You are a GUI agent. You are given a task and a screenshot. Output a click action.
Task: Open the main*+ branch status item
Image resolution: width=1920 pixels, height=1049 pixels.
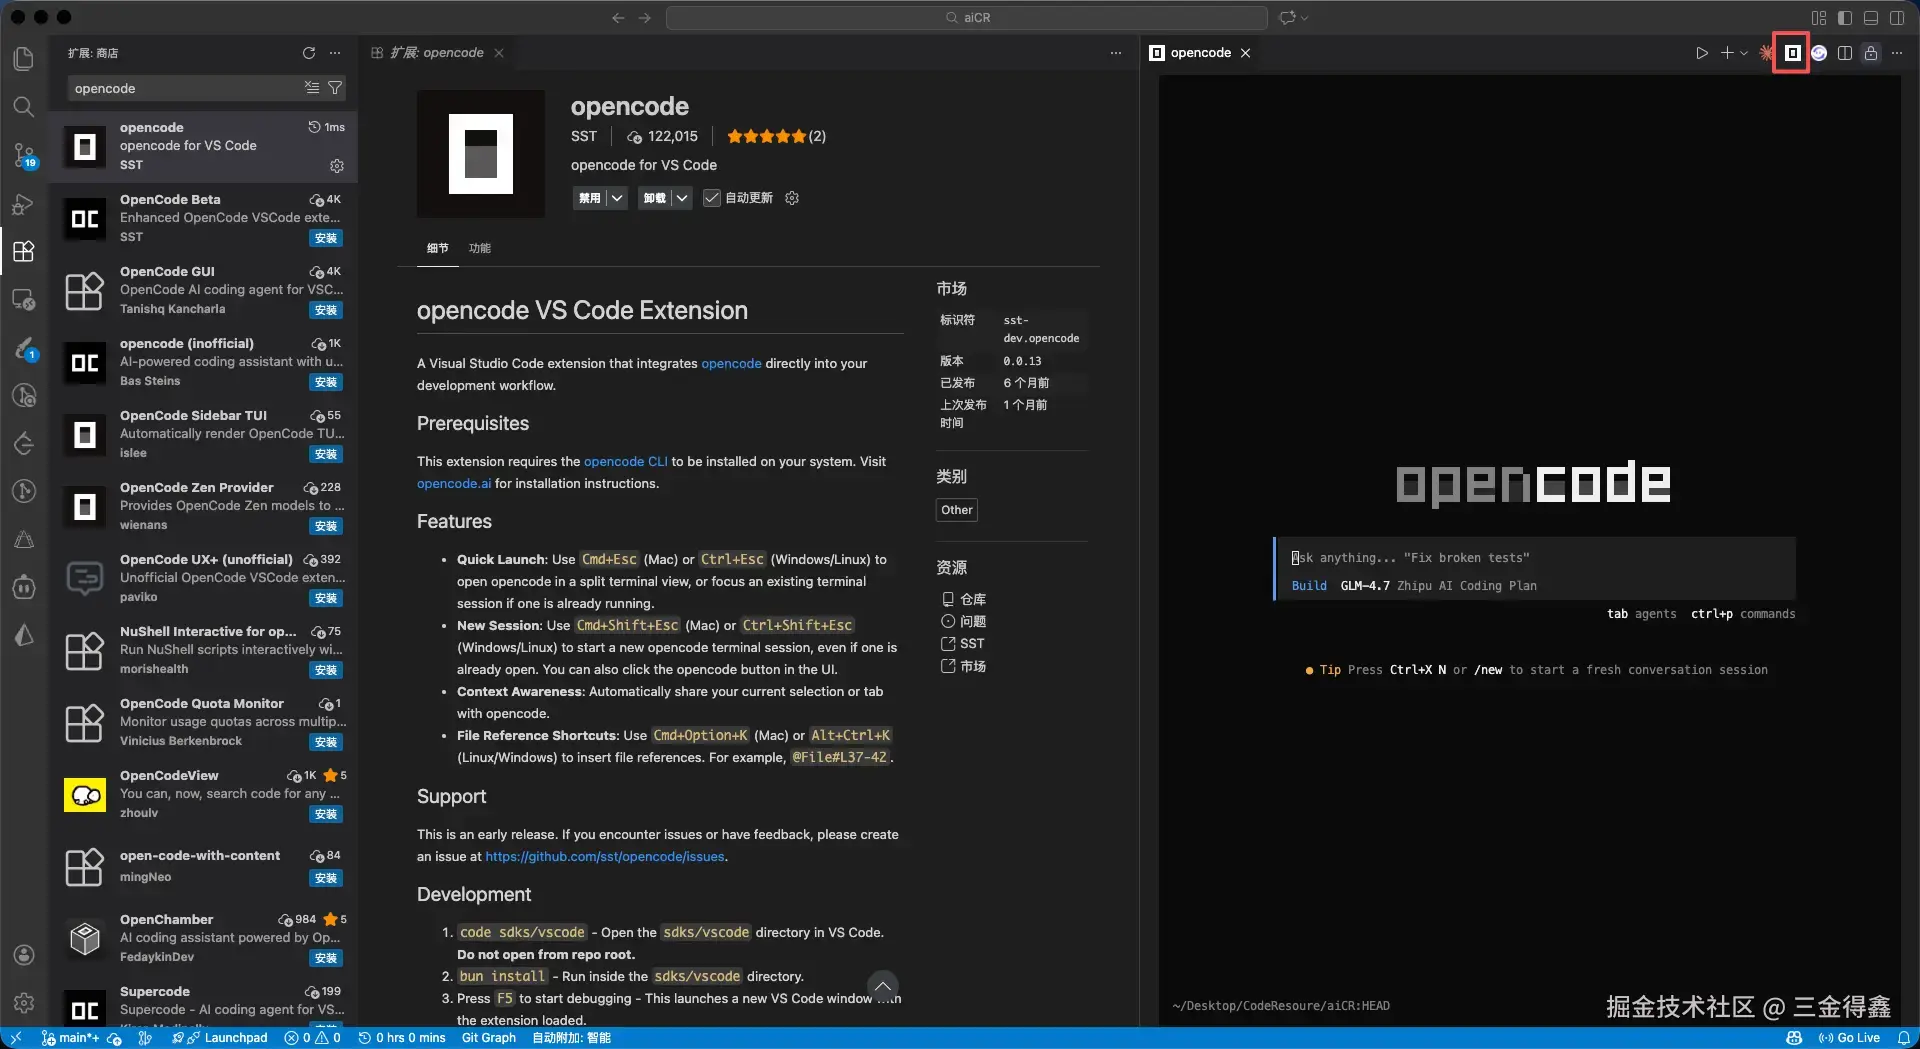coord(70,1038)
